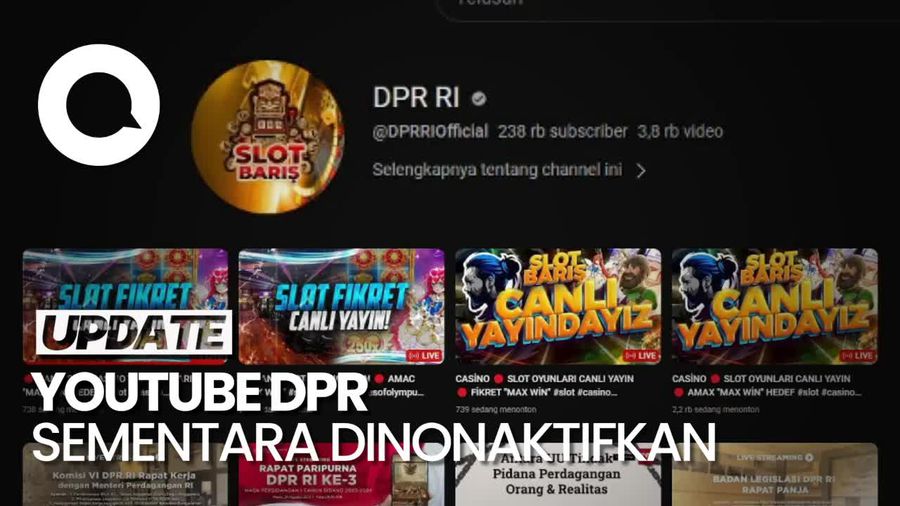The image size is (900, 506).
Task: Click the 3,8 rb video count
Action: pyautogui.click(x=680, y=131)
